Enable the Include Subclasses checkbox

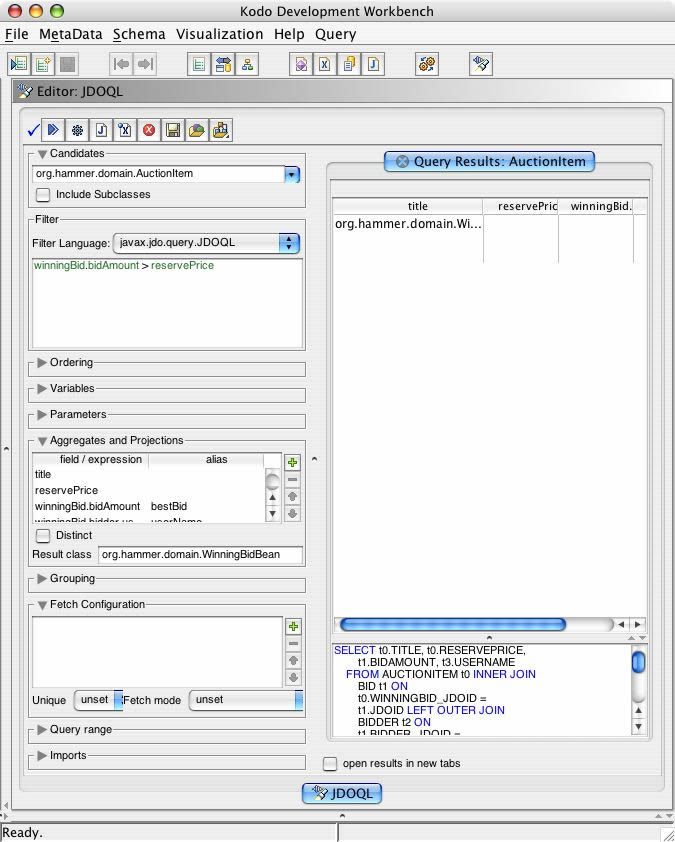43,194
